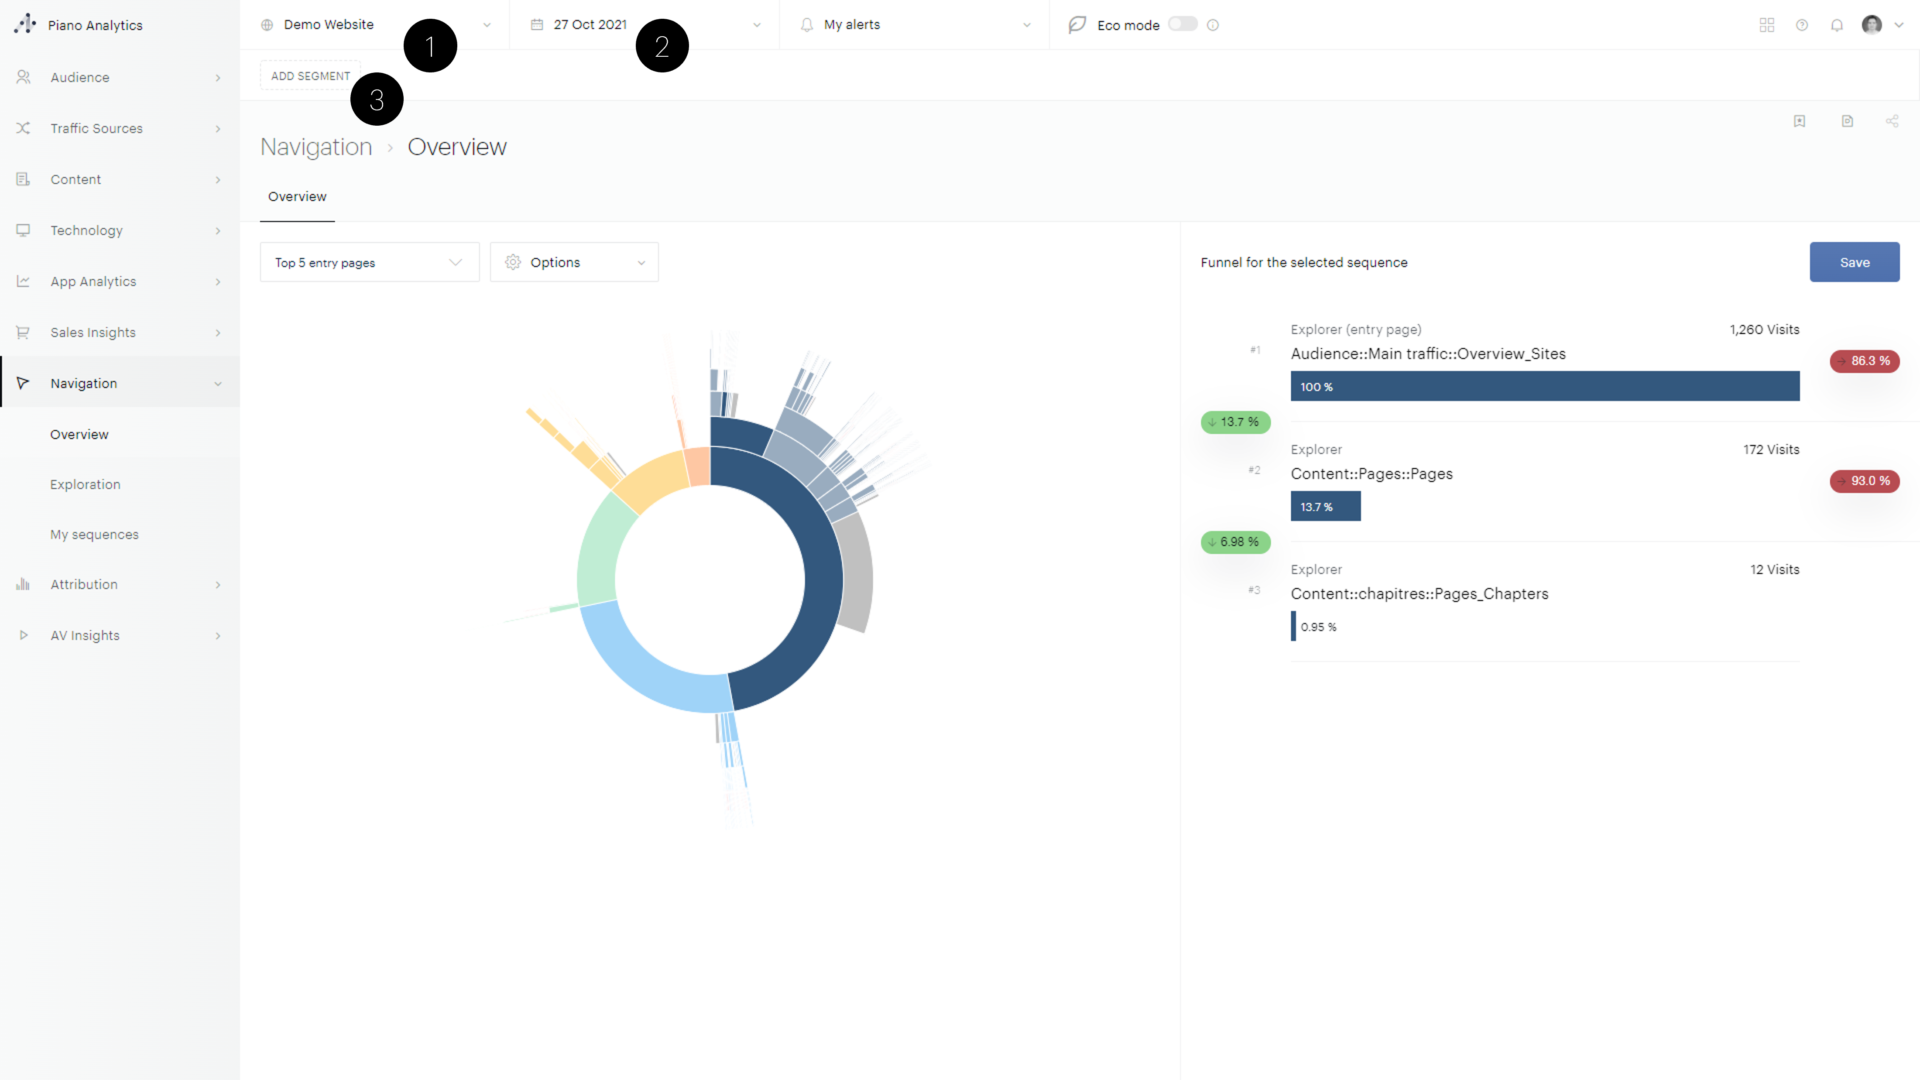
Task: Click the Technology monitor icon in sidebar
Action: [x=23, y=230]
